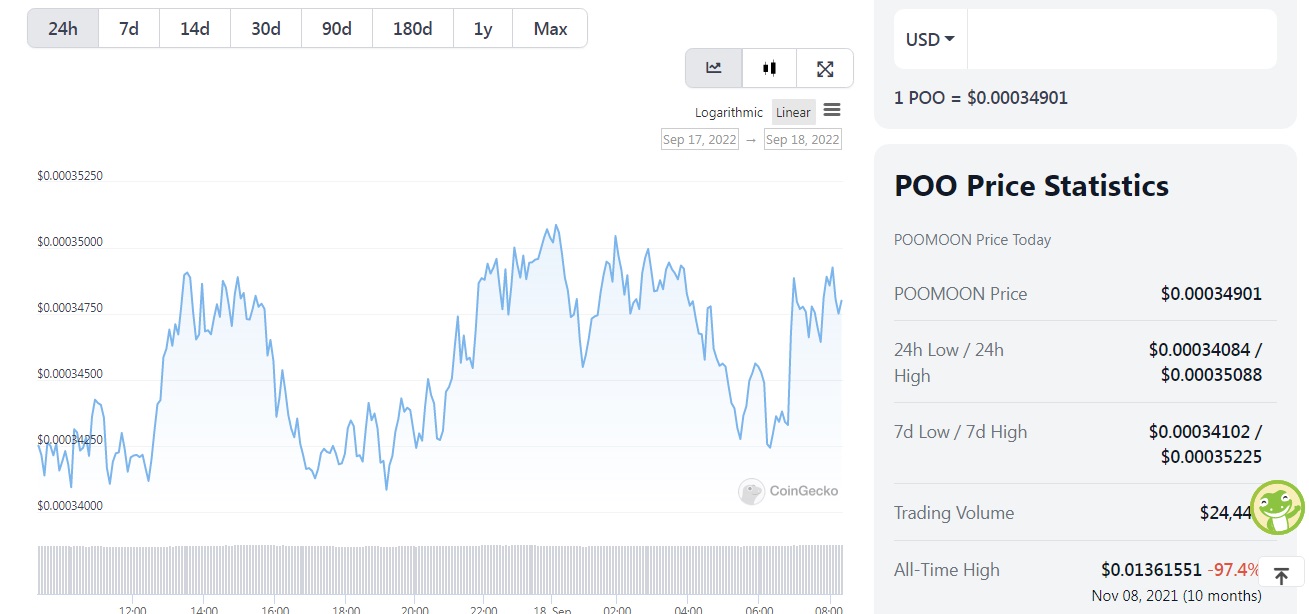Open end date picker Sep 18, 2022
The height and width of the screenshot is (614, 1309).
[802, 139]
